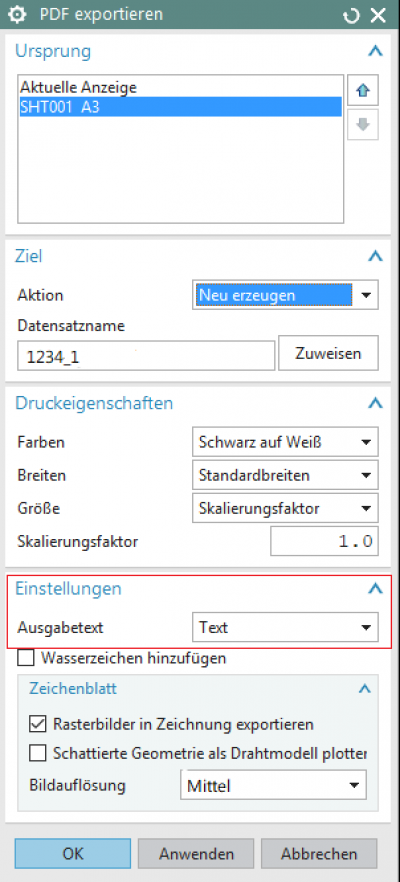The height and width of the screenshot is (882, 400).
Task: Open the Bildauflösung dropdown set to Mittel
Action: (x=273, y=785)
